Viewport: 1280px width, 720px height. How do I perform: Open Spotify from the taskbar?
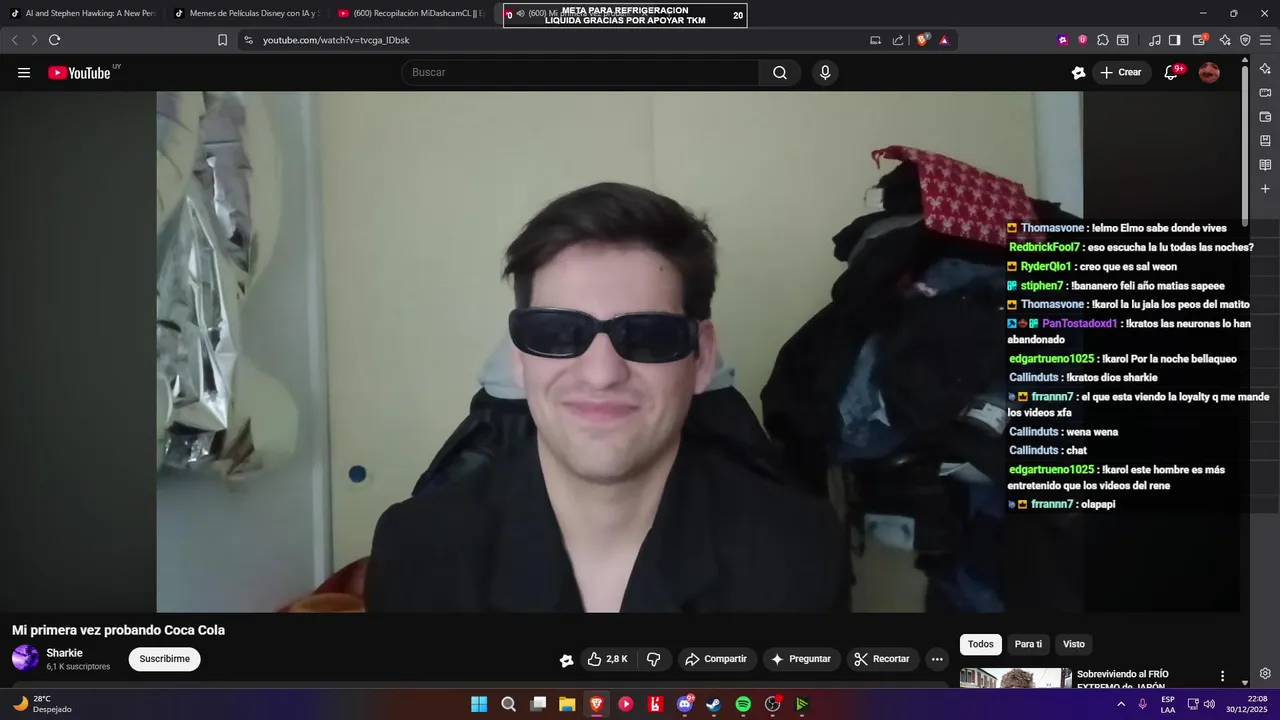click(743, 704)
